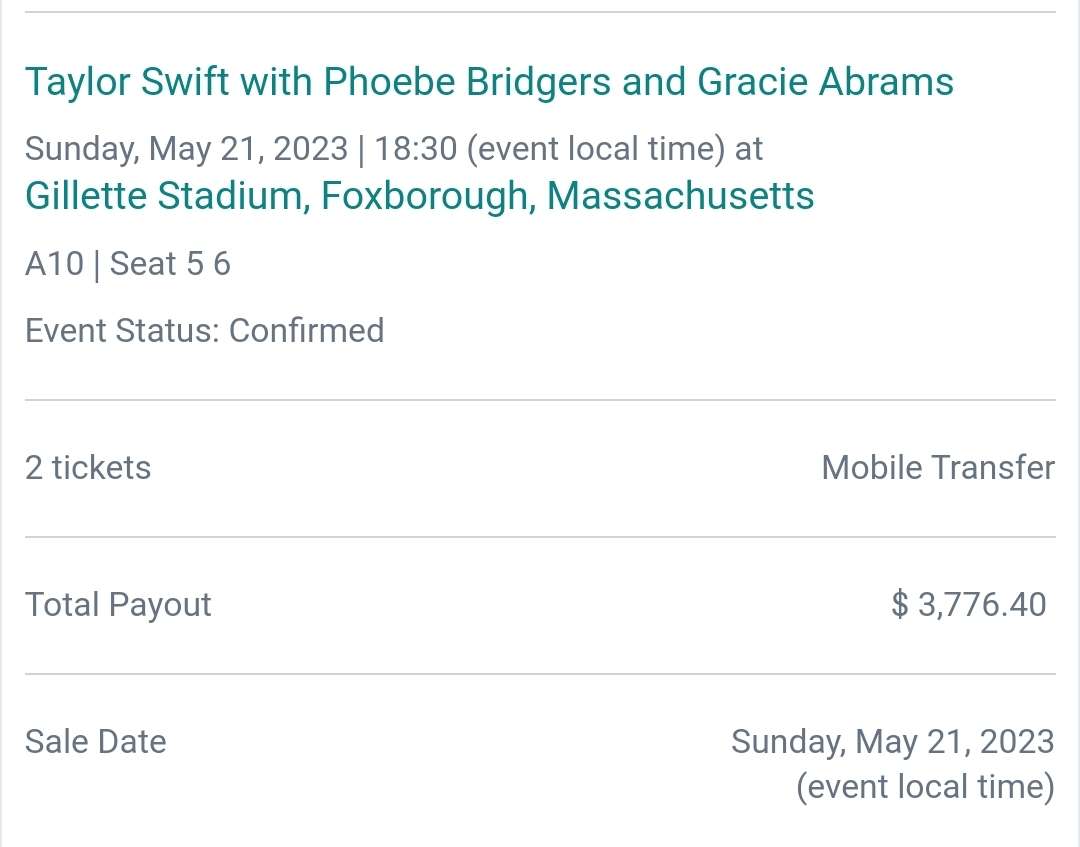Click the Phoebe Bridgers name in the title
This screenshot has height=847, width=1080.
point(467,82)
